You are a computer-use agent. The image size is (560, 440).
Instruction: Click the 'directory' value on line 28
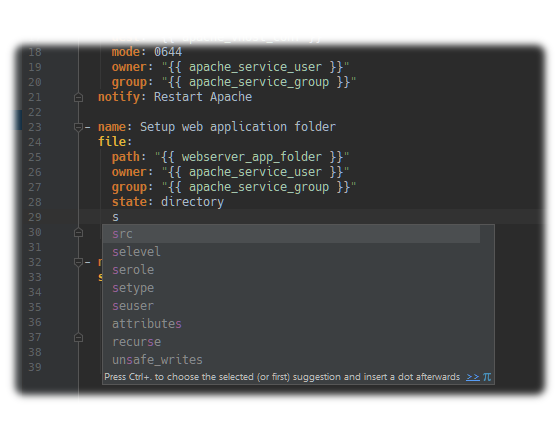pos(192,202)
